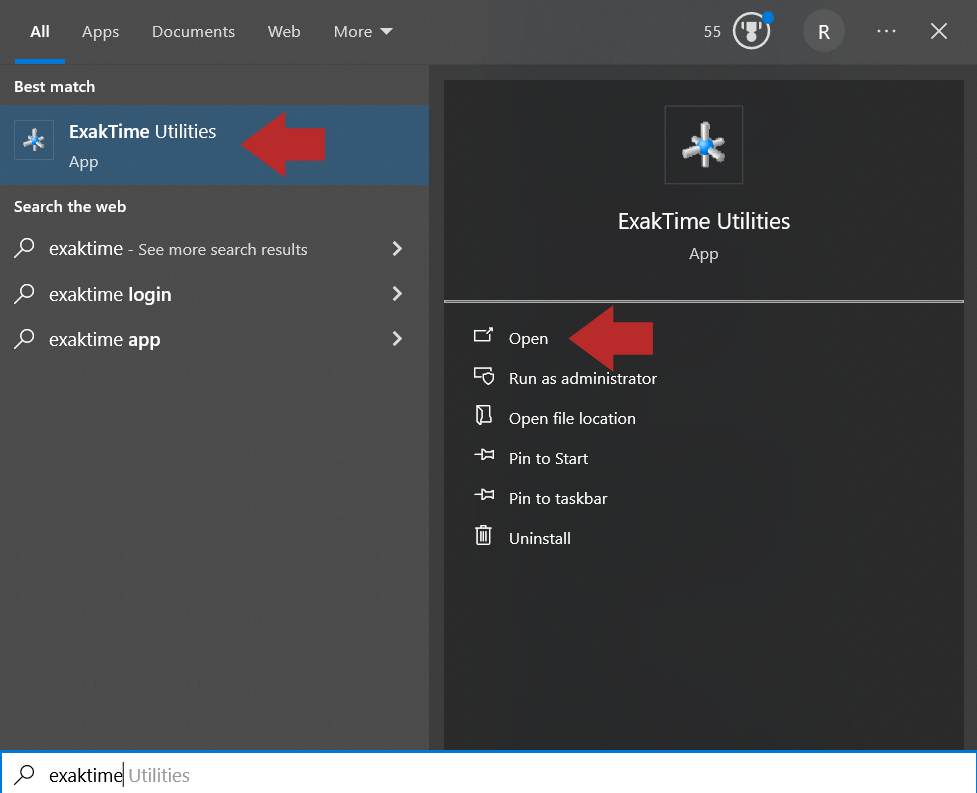This screenshot has width=977, height=793.
Task: Click magnifier icon beside 'exaktime login'
Action: [24, 293]
